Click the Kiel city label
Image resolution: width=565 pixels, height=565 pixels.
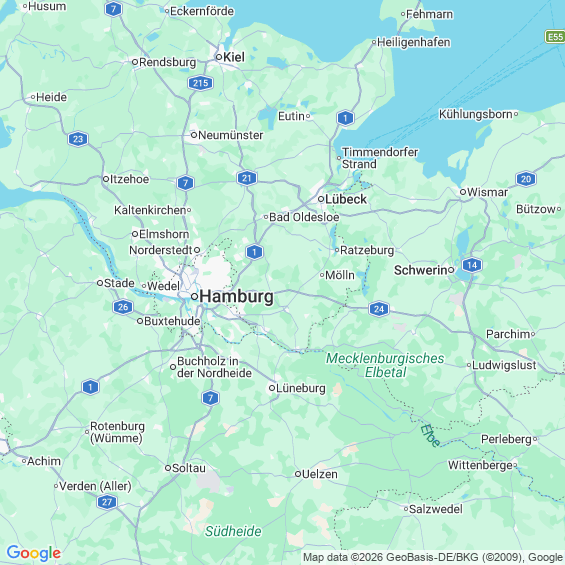coord(234,57)
